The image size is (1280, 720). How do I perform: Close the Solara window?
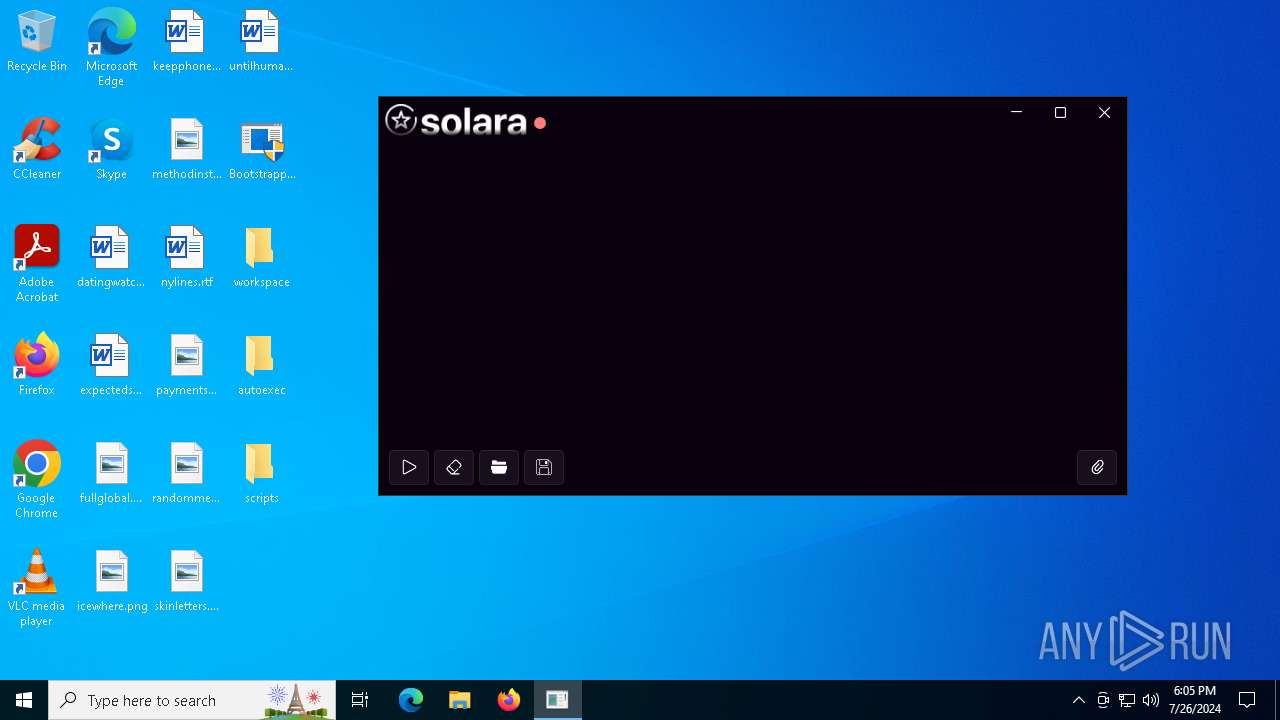coord(1104,113)
